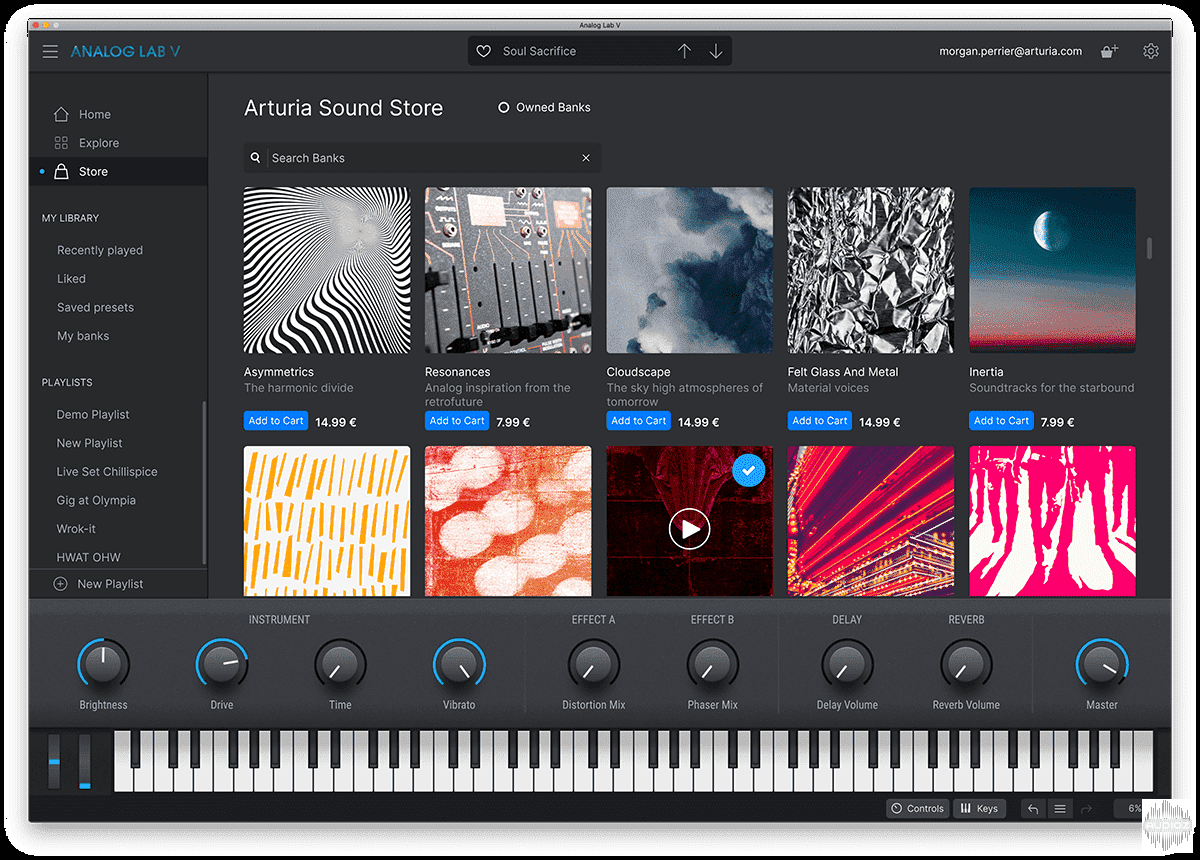
Task: Click the blue checkmark badge on the dark red bank
Action: [749, 470]
